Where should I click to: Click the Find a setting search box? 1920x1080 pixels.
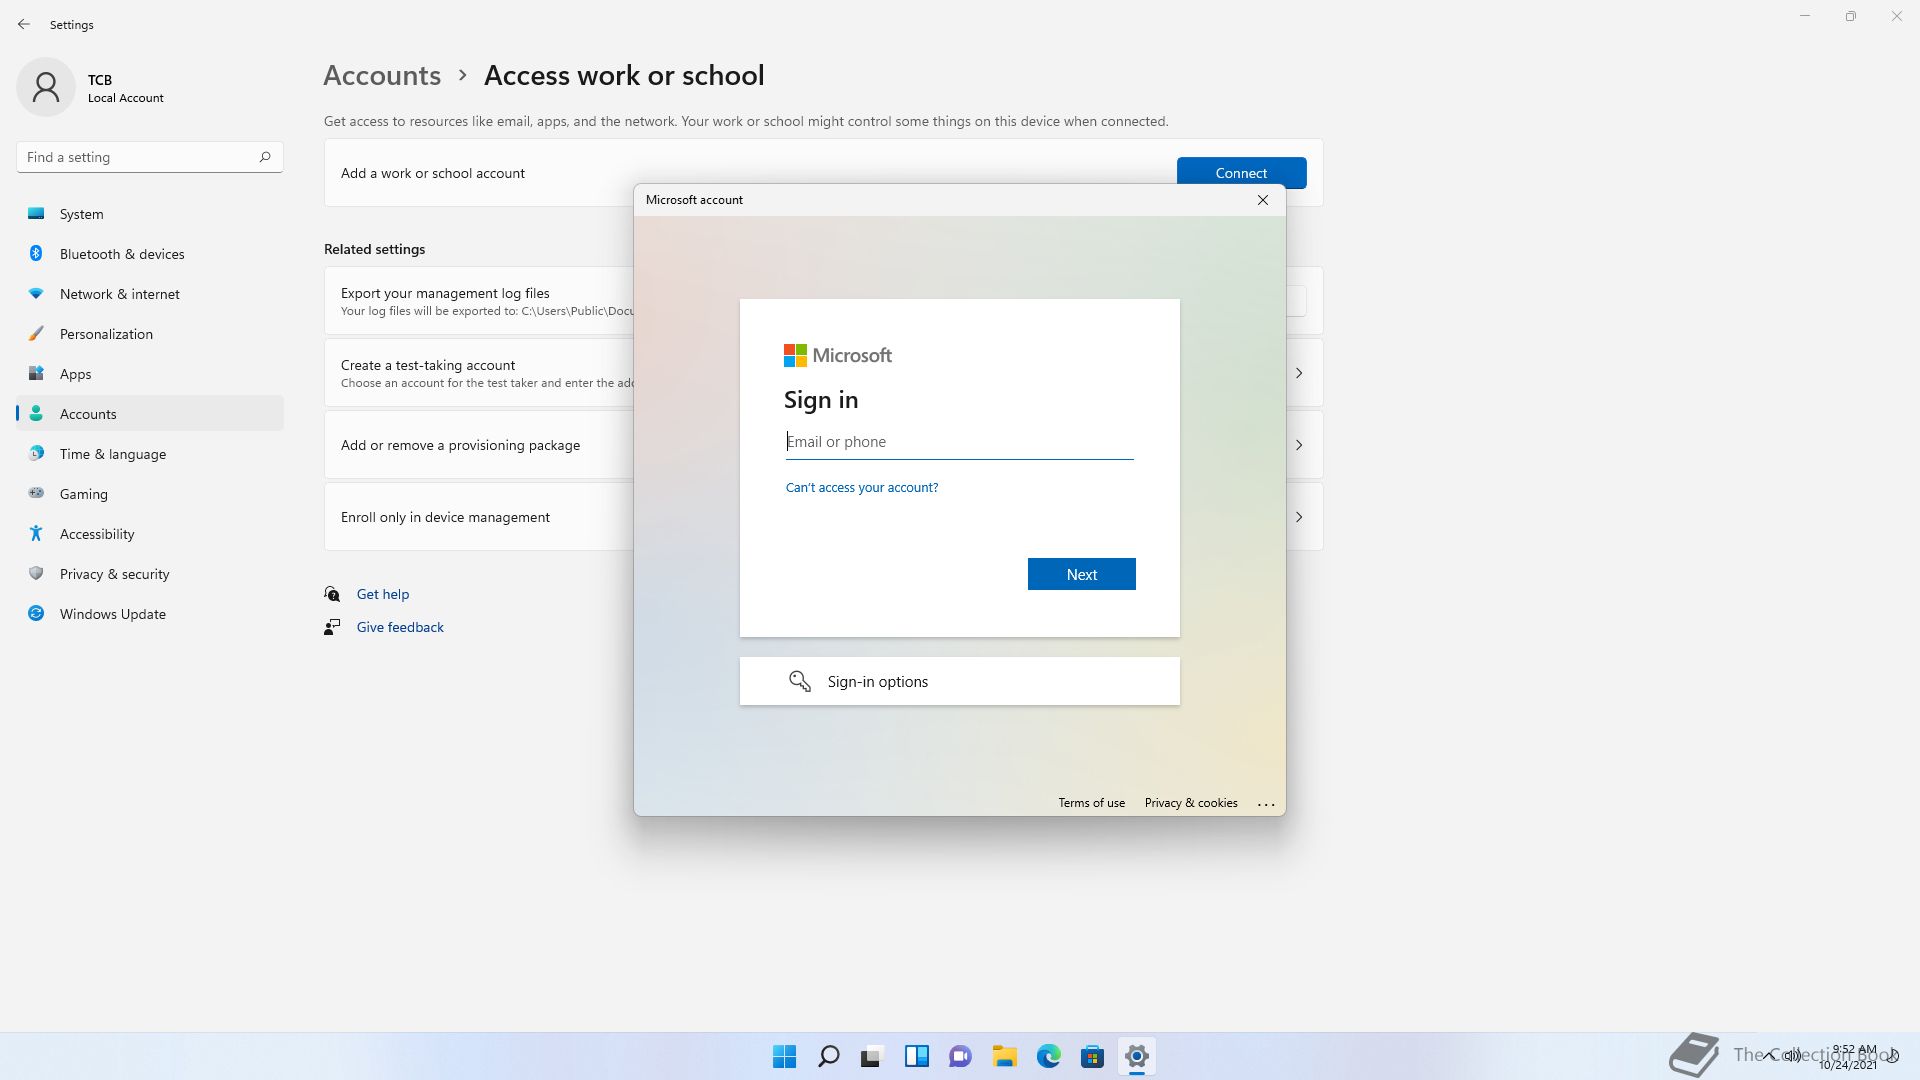pyautogui.click(x=150, y=157)
